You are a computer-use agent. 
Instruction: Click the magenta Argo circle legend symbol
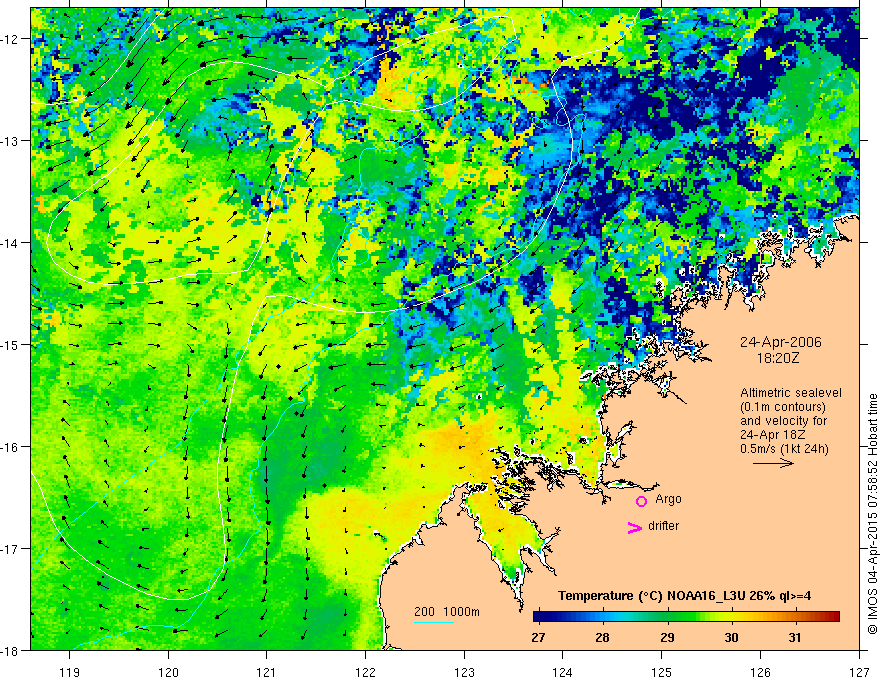coord(641,501)
